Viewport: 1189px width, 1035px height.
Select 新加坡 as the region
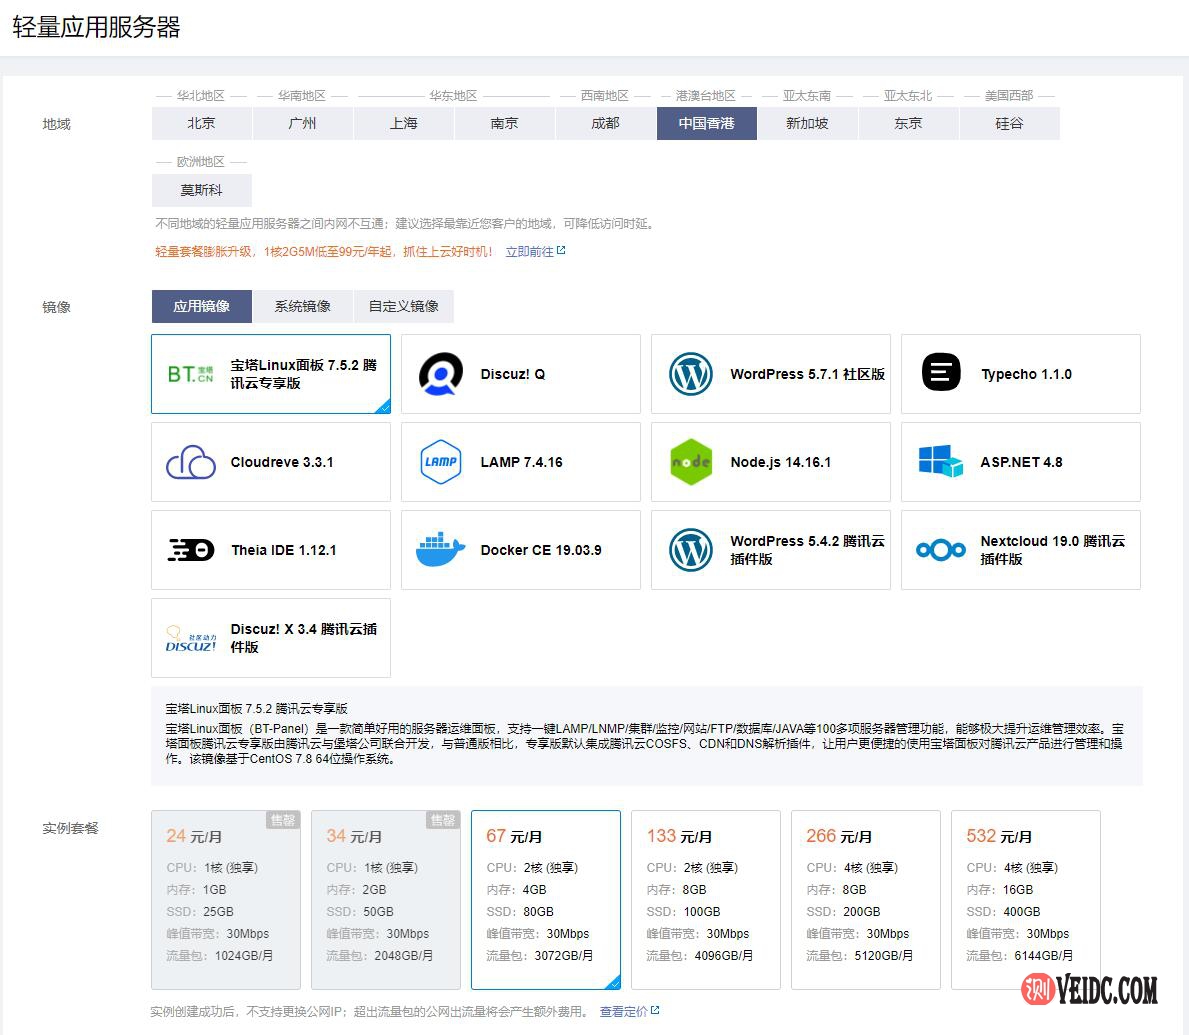pyautogui.click(x=807, y=123)
